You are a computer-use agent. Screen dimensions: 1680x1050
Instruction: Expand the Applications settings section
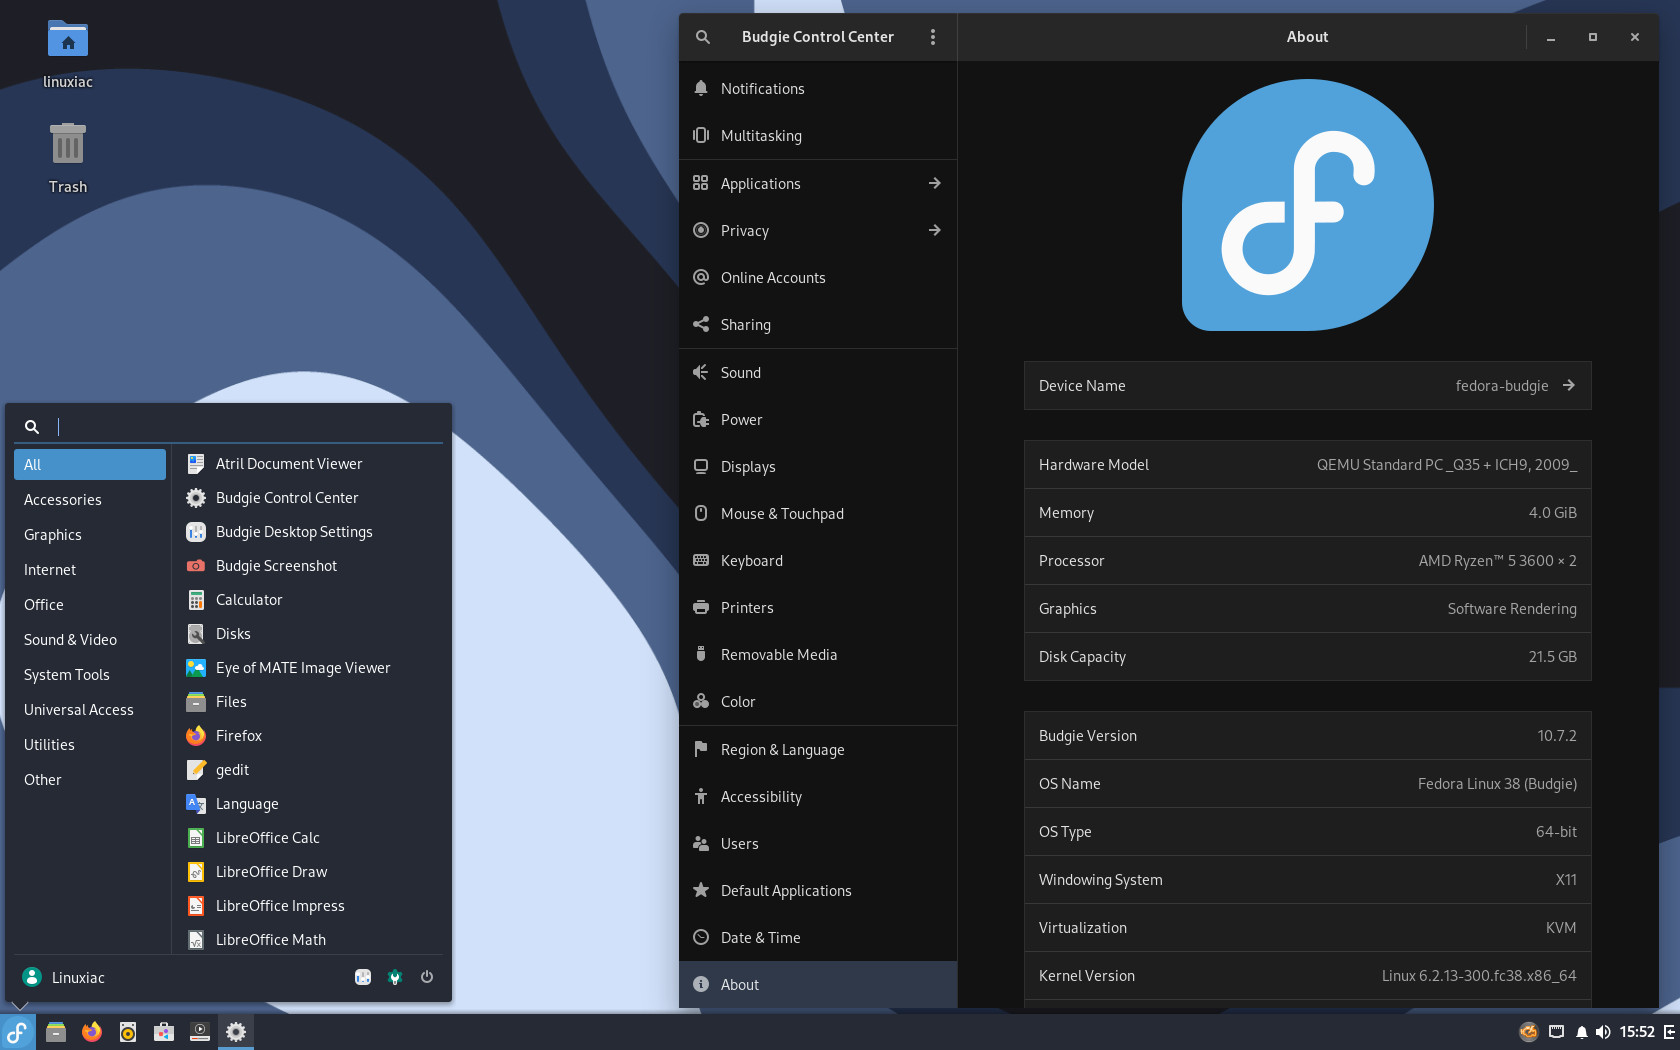coord(818,184)
